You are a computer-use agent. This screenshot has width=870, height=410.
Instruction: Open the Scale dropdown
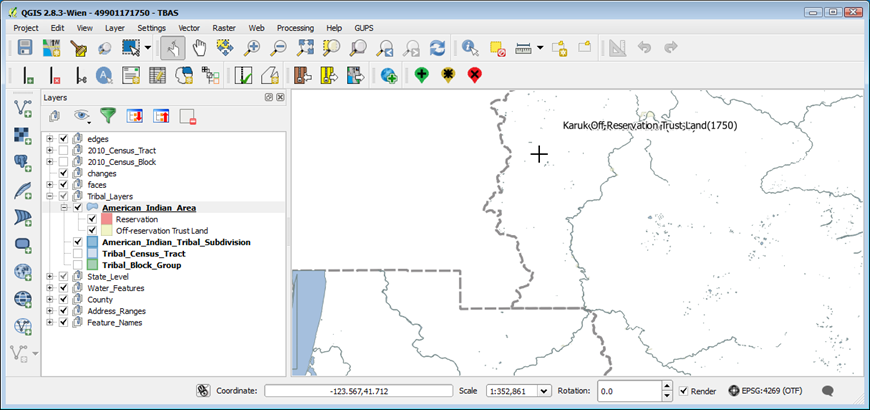click(546, 391)
